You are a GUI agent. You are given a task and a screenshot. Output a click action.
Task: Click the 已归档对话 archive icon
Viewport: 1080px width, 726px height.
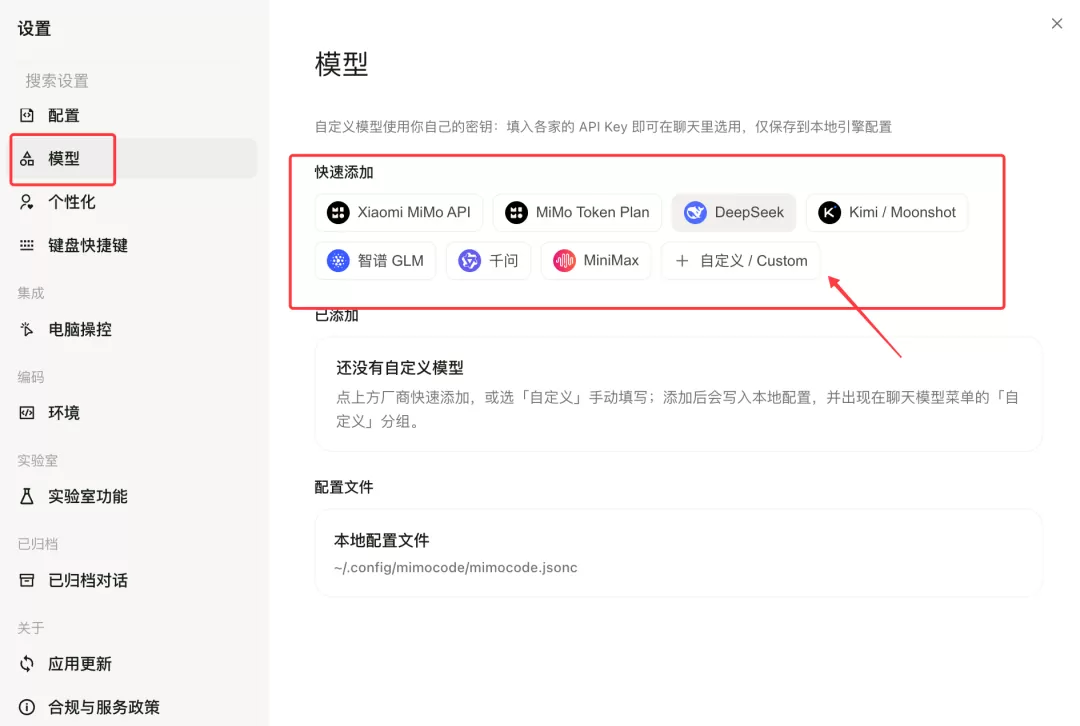(x=27, y=580)
